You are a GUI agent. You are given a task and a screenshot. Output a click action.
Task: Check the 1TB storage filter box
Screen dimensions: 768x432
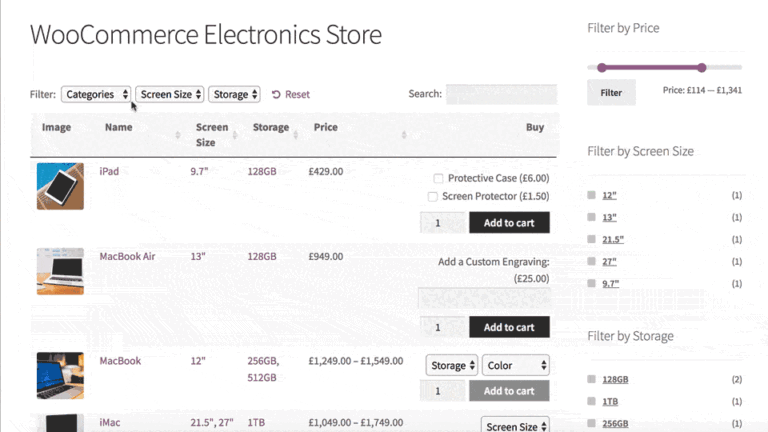pyautogui.click(x=592, y=401)
